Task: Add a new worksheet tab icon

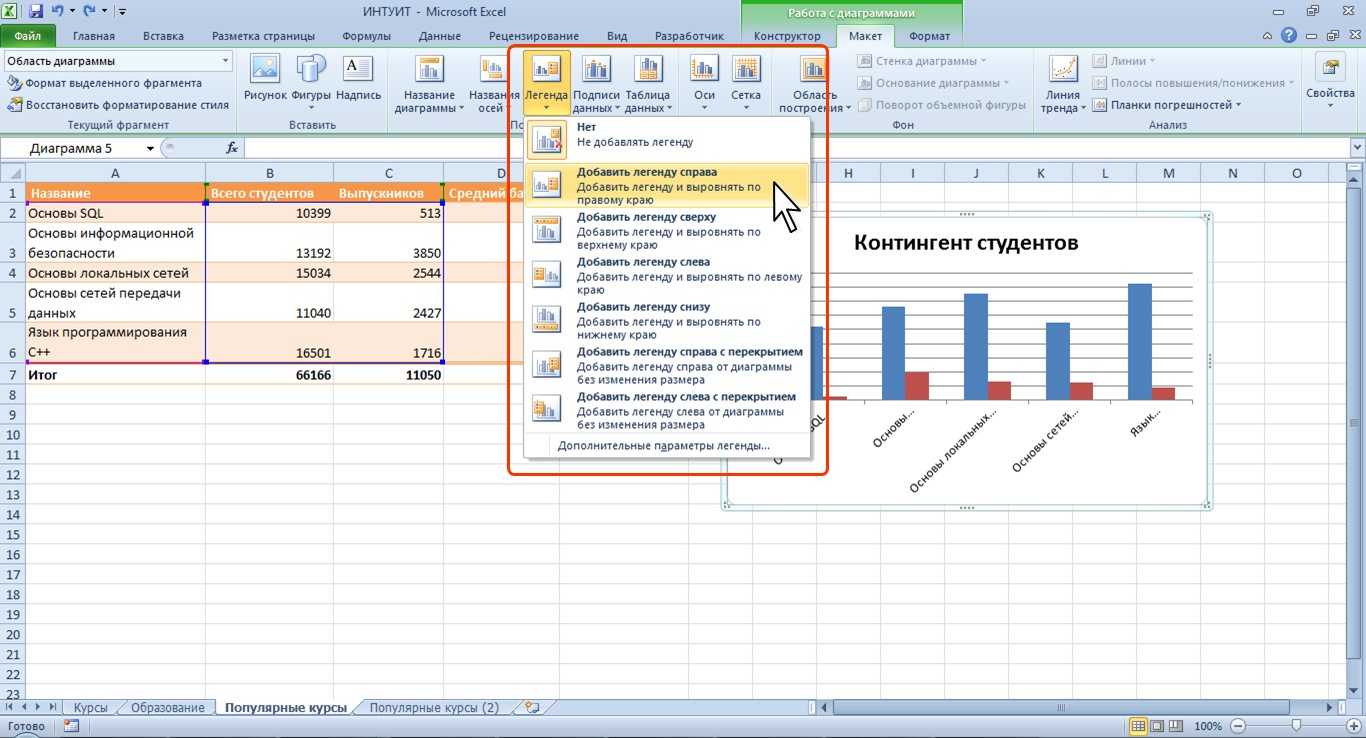Action: click(x=531, y=707)
